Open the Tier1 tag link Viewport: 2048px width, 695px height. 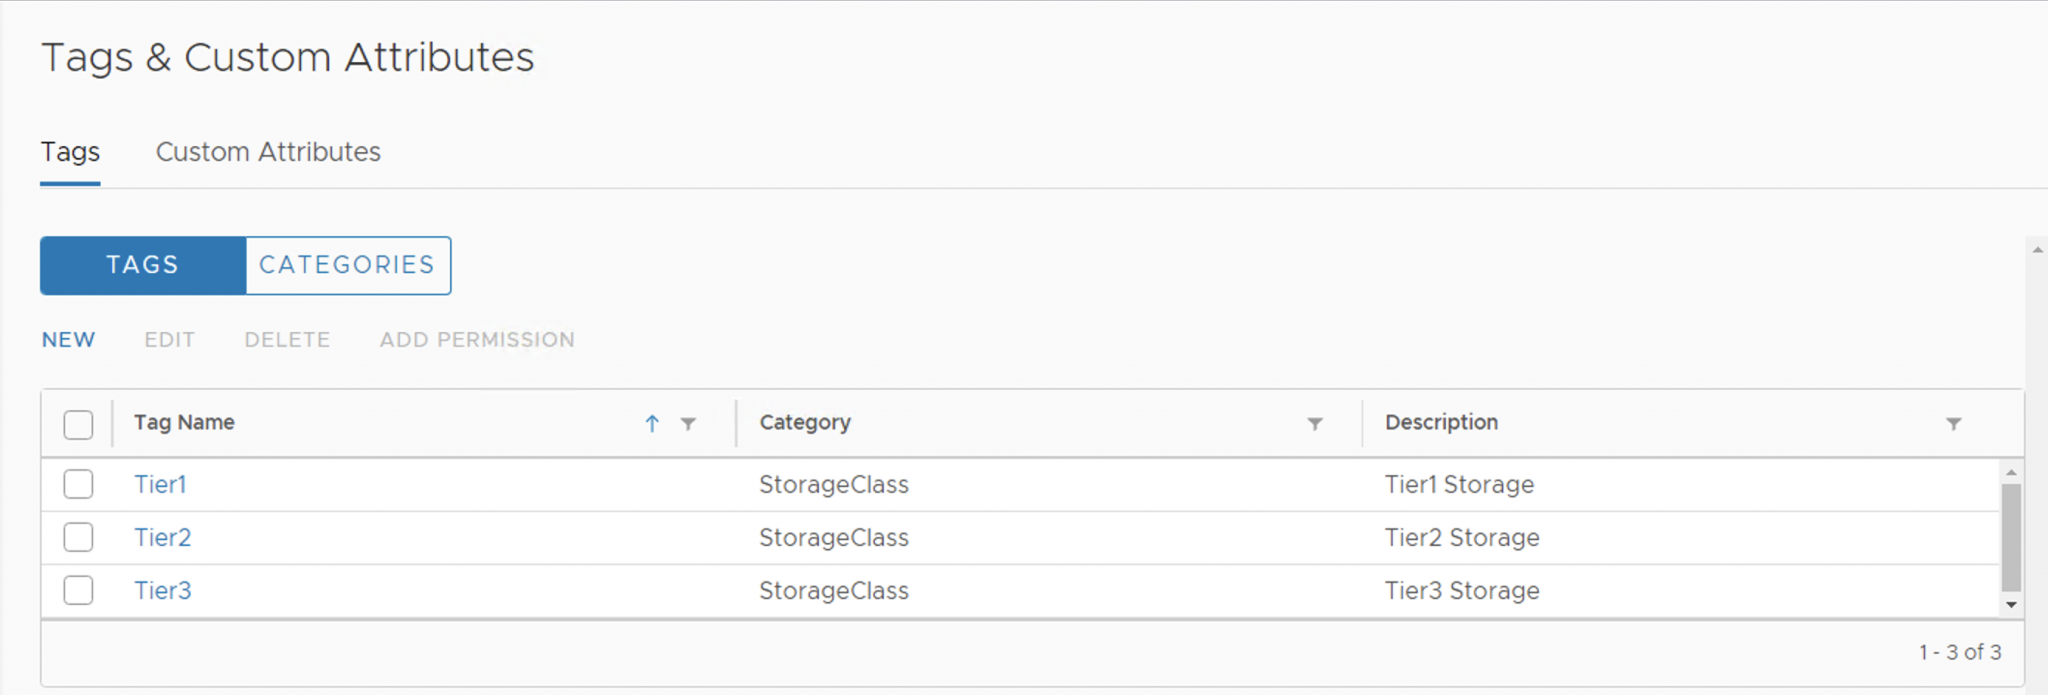click(161, 484)
